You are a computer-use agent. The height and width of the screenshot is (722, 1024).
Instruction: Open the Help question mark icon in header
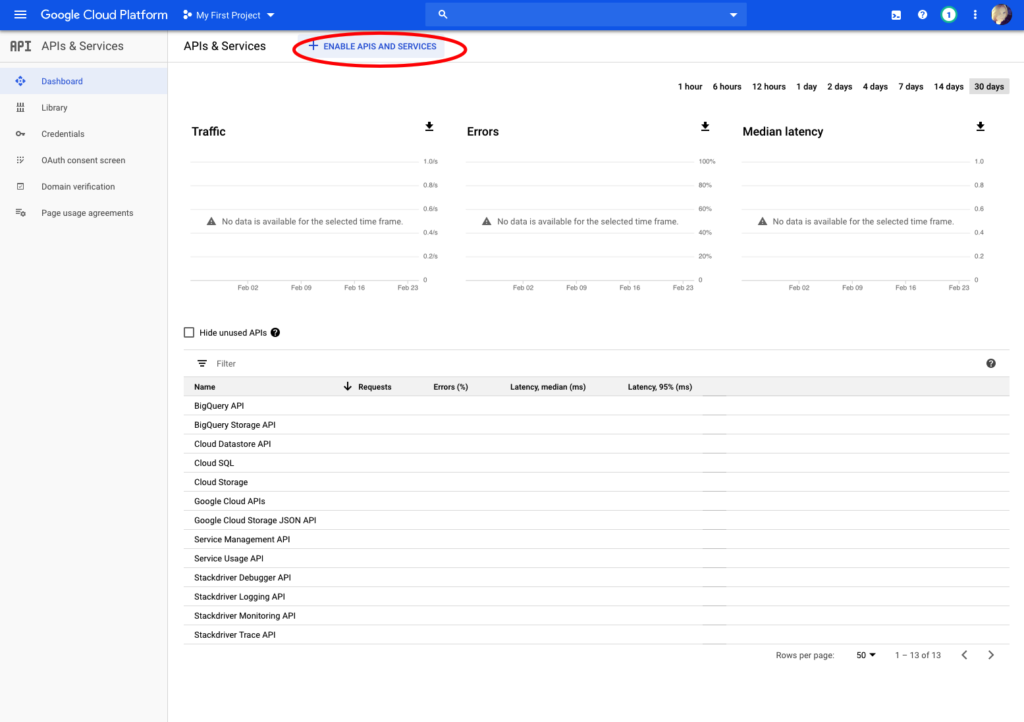922,14
